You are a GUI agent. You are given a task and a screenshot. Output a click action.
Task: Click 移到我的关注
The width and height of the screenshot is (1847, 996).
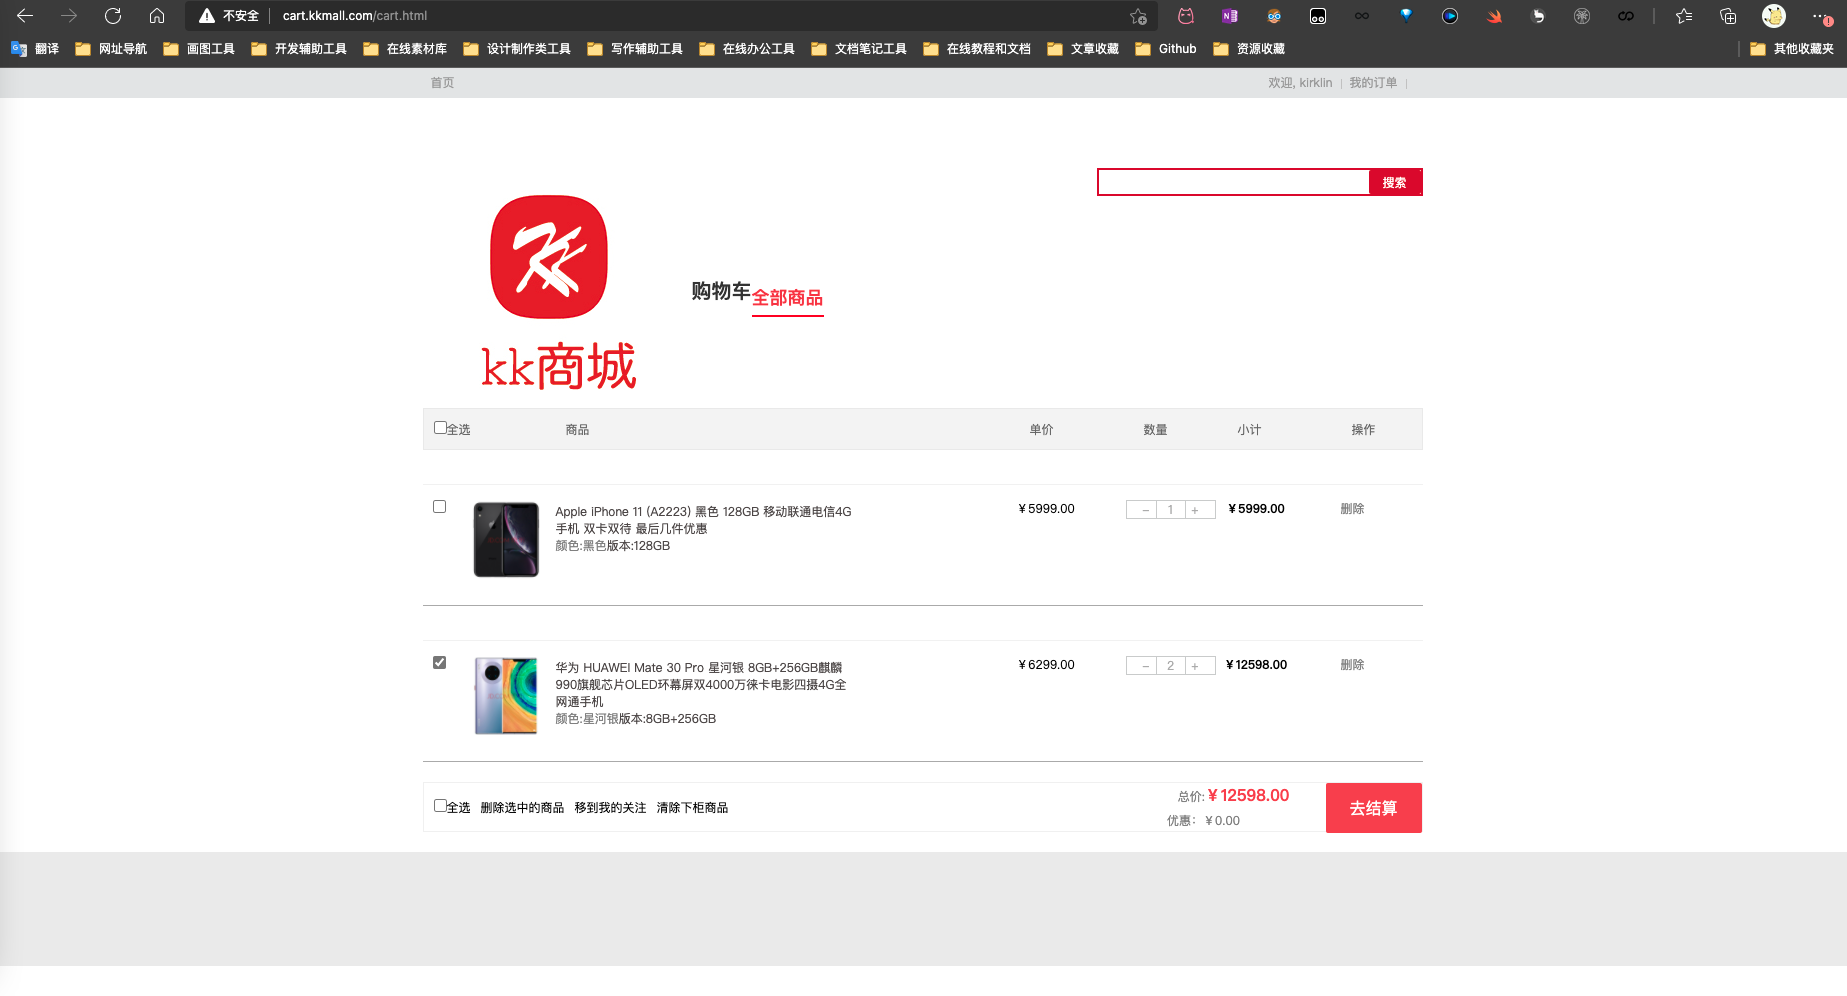point(610,808)
